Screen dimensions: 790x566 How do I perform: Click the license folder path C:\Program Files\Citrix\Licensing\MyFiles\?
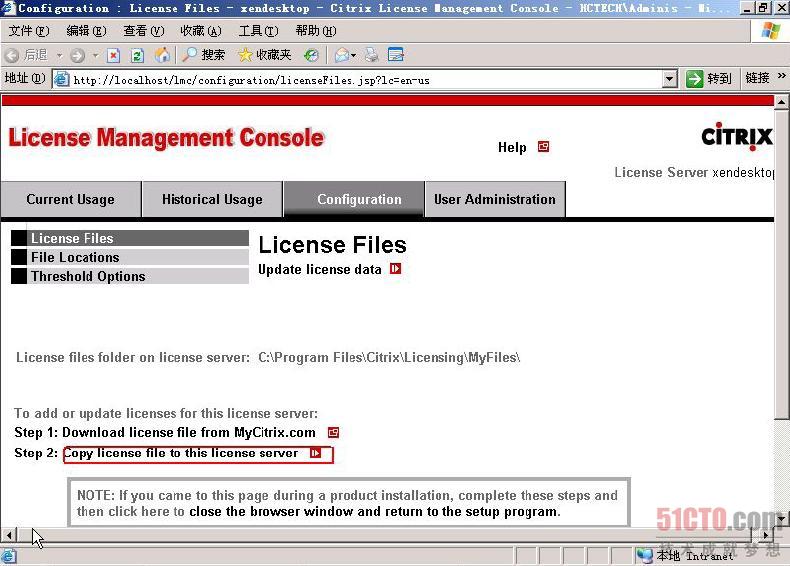pos(389,357)
